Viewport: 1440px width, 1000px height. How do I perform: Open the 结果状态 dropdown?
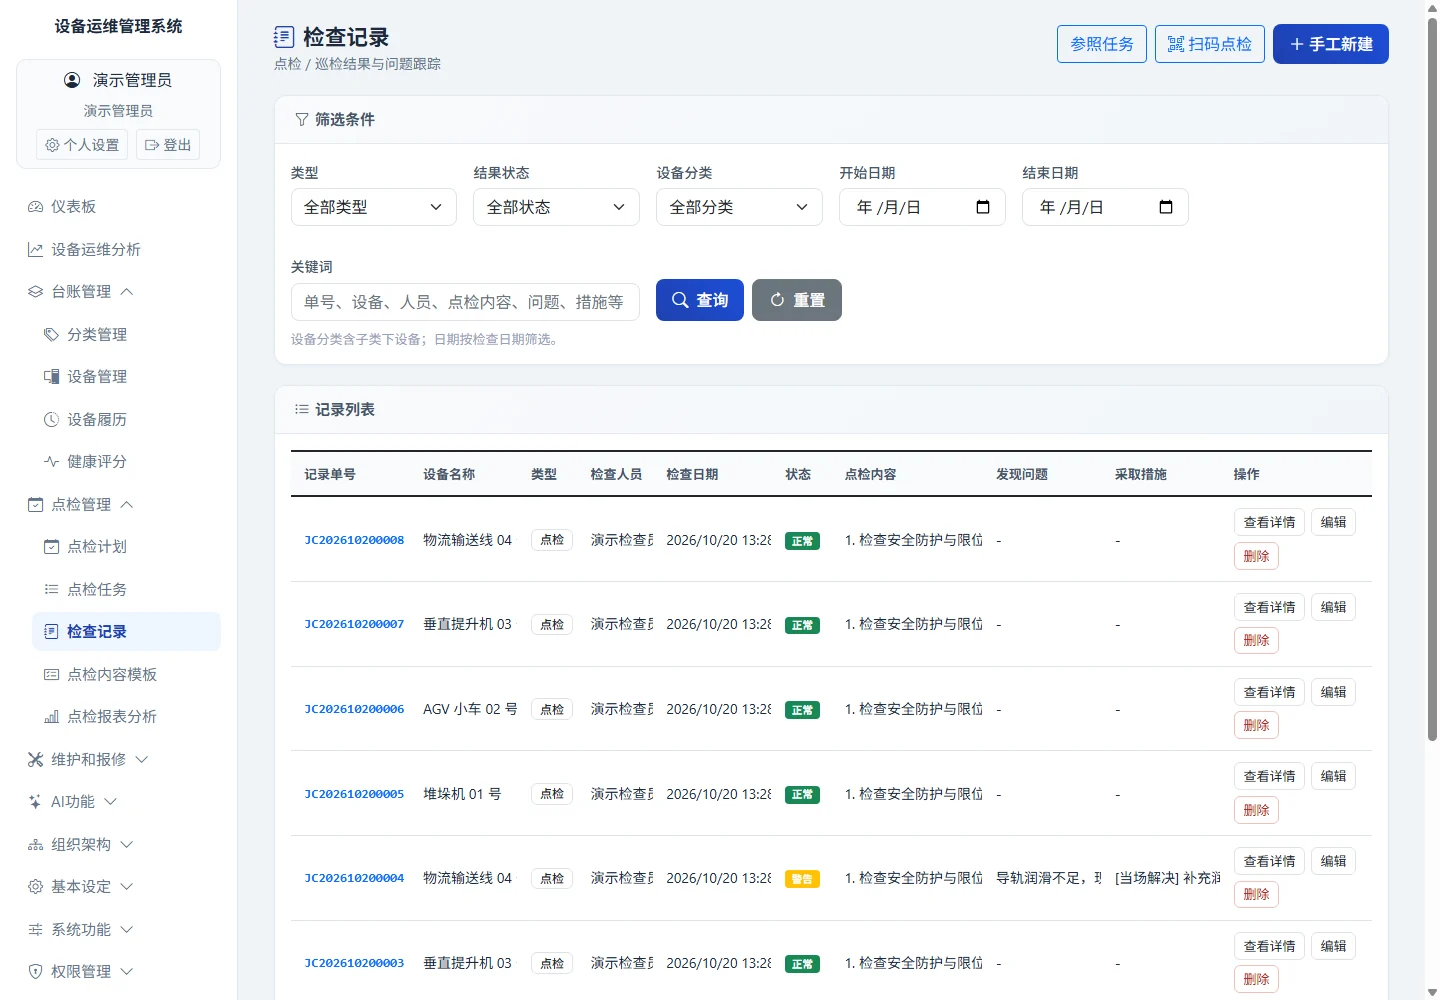click(x=556, y=207)
